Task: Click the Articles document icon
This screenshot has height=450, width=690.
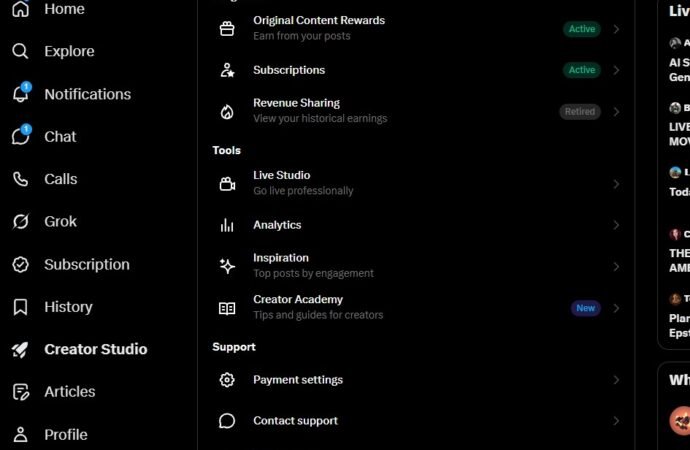Action: pyautogui.click(x=21, y=392)
